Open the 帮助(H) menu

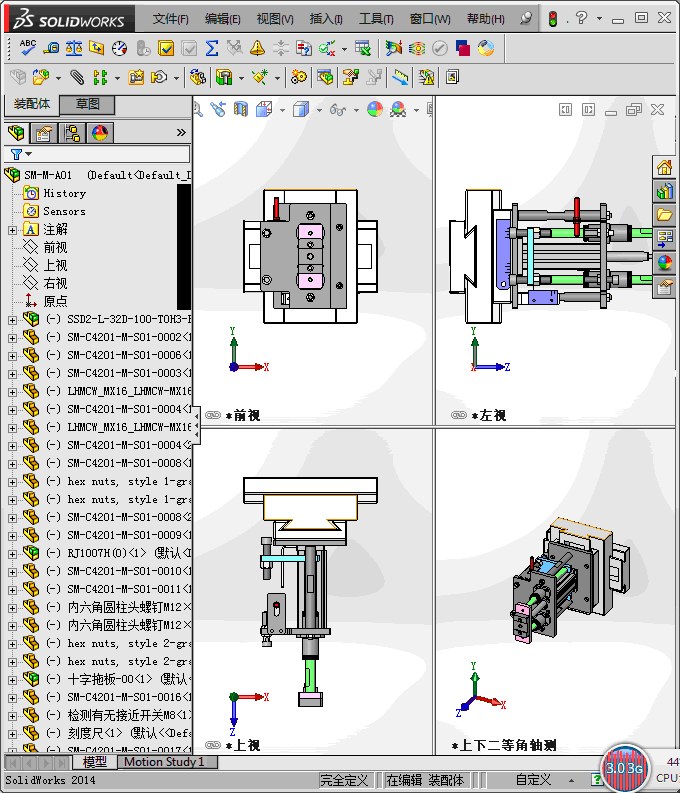[485, 19]
